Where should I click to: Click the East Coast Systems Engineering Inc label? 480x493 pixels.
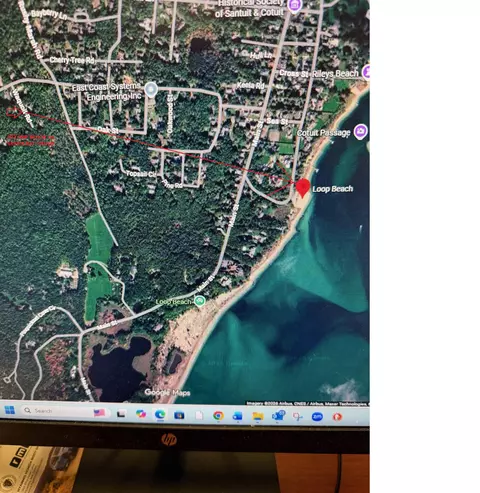click(107, 92)
